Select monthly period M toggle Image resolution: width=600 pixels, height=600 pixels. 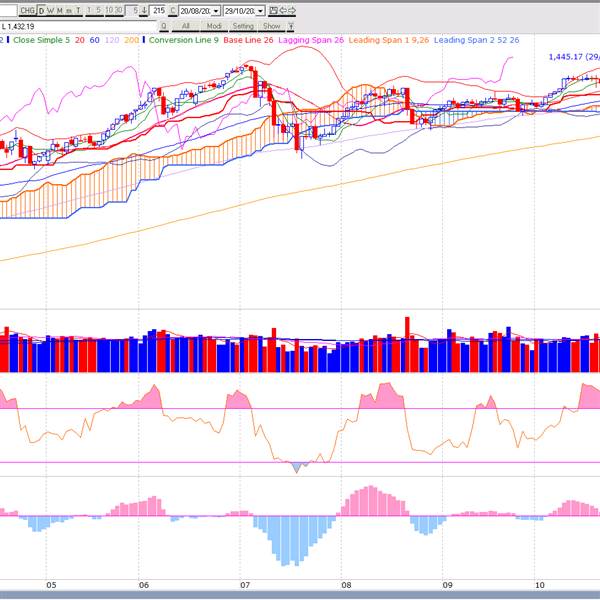[60, 11]
